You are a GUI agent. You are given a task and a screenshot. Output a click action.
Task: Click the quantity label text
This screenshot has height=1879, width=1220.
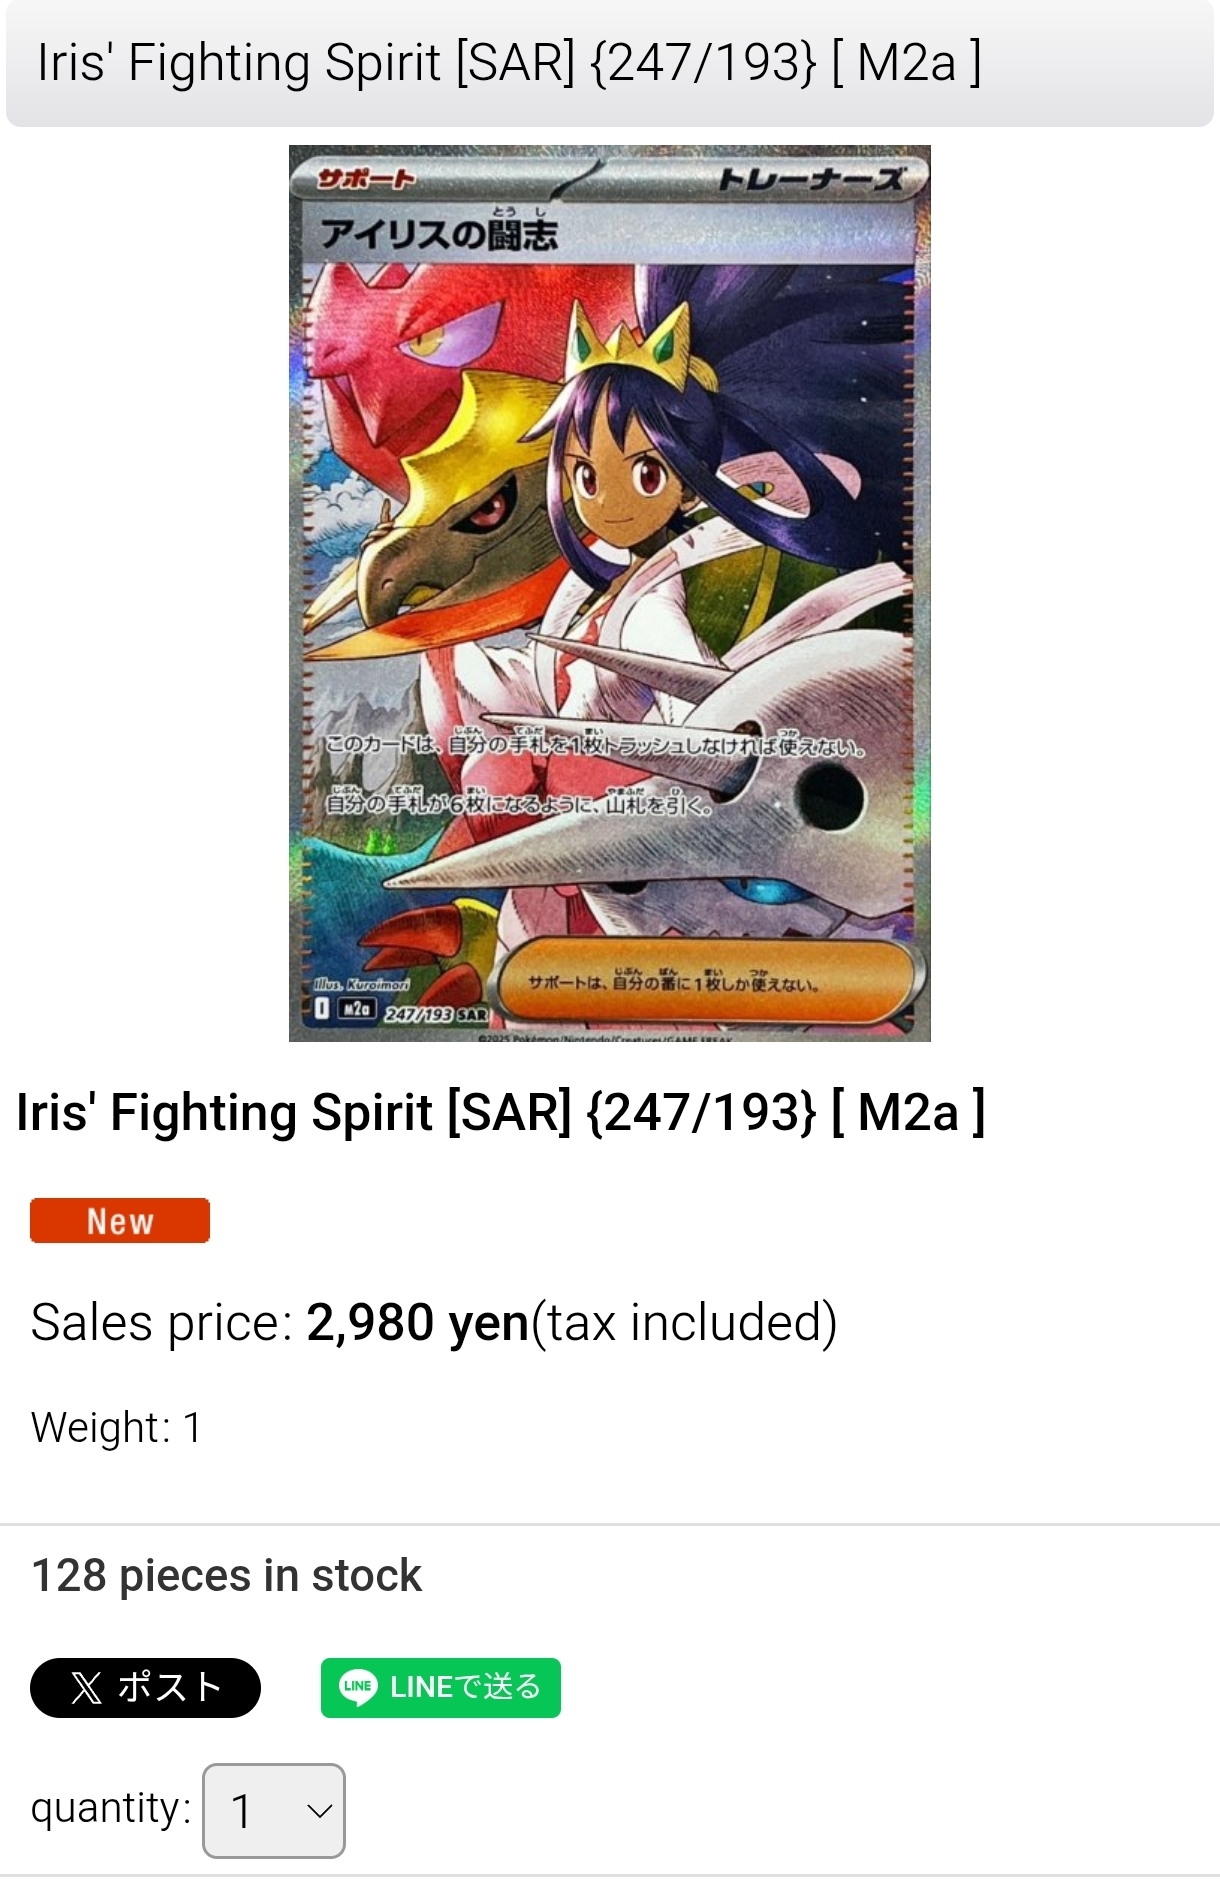pos(111,1809)
